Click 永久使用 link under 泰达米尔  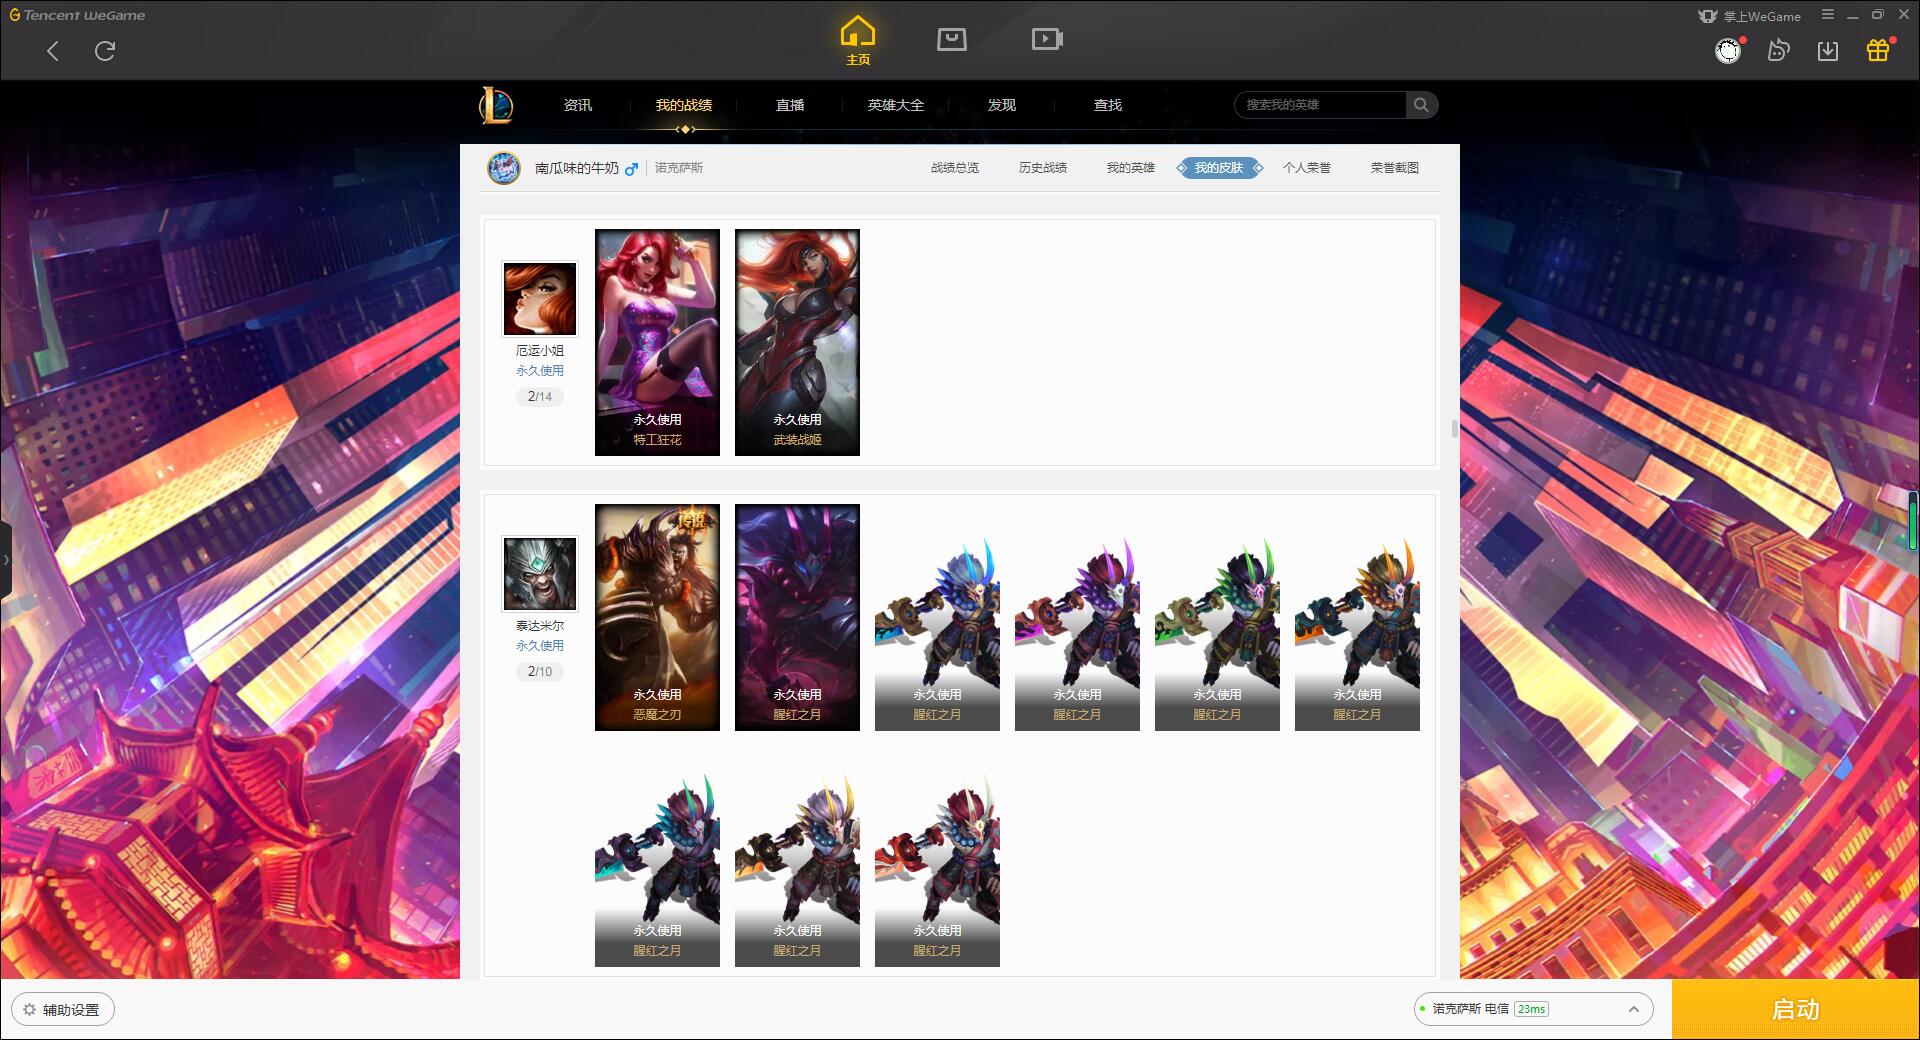coord(540,646)
